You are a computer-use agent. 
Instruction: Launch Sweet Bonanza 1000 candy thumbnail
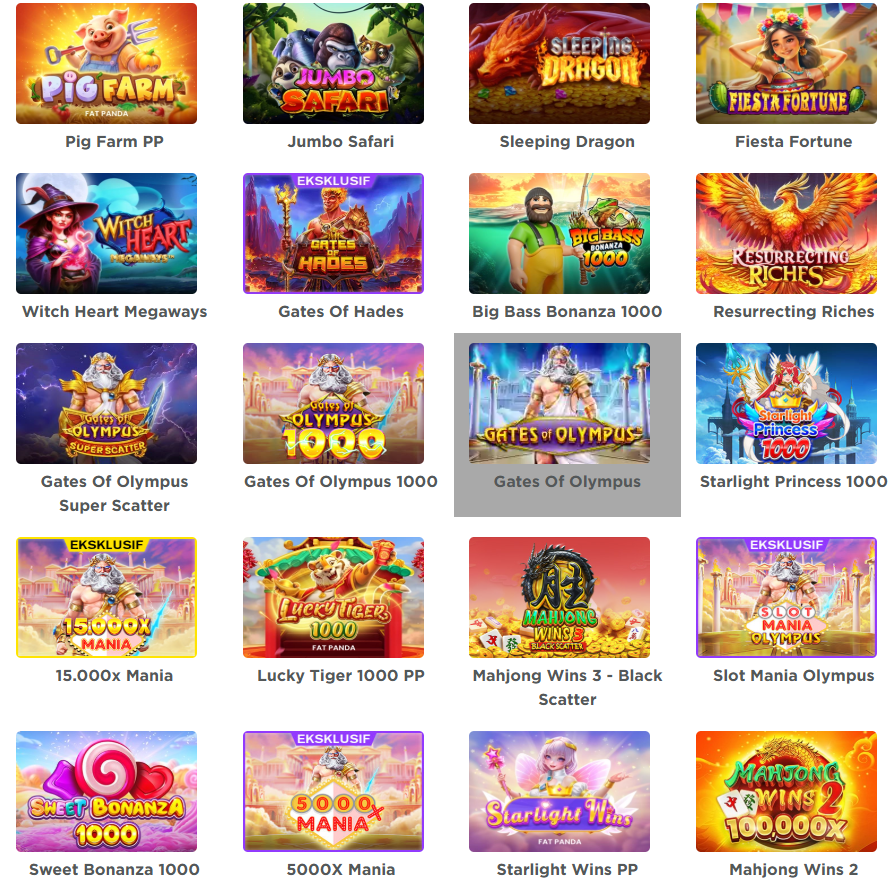pos(106,791)
